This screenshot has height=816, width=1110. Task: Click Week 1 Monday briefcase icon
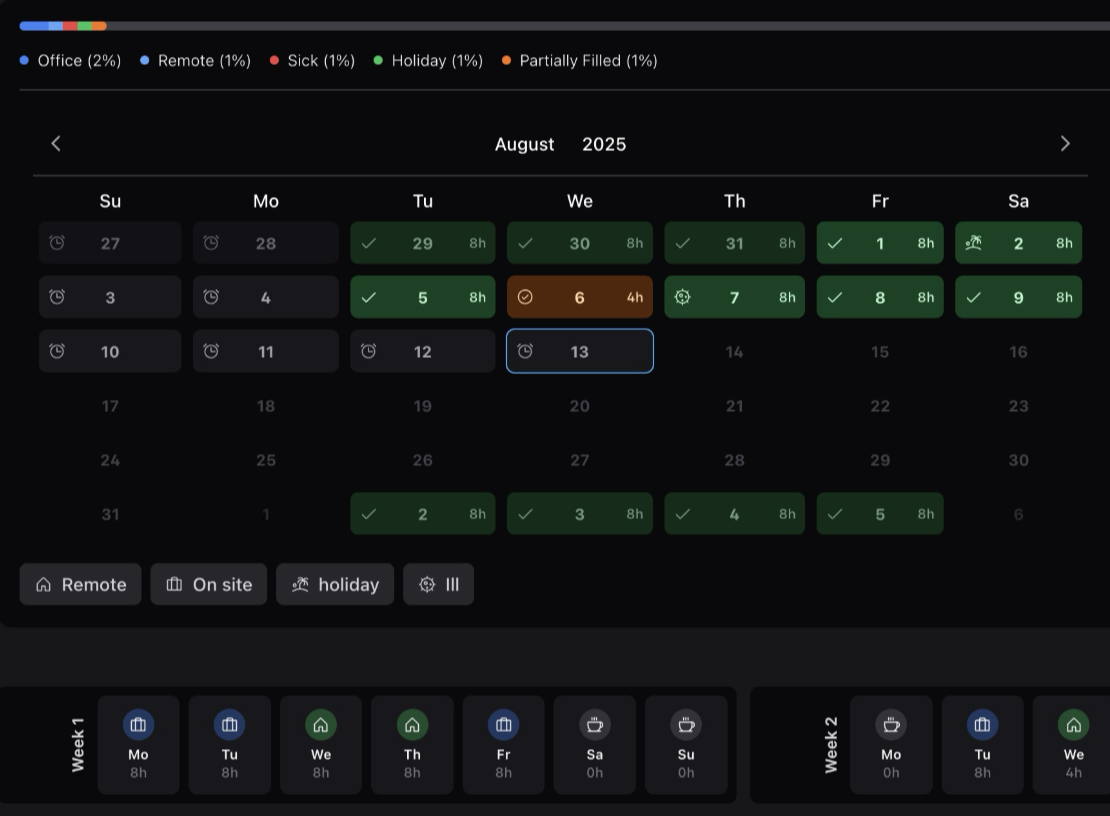click(138, 725)
